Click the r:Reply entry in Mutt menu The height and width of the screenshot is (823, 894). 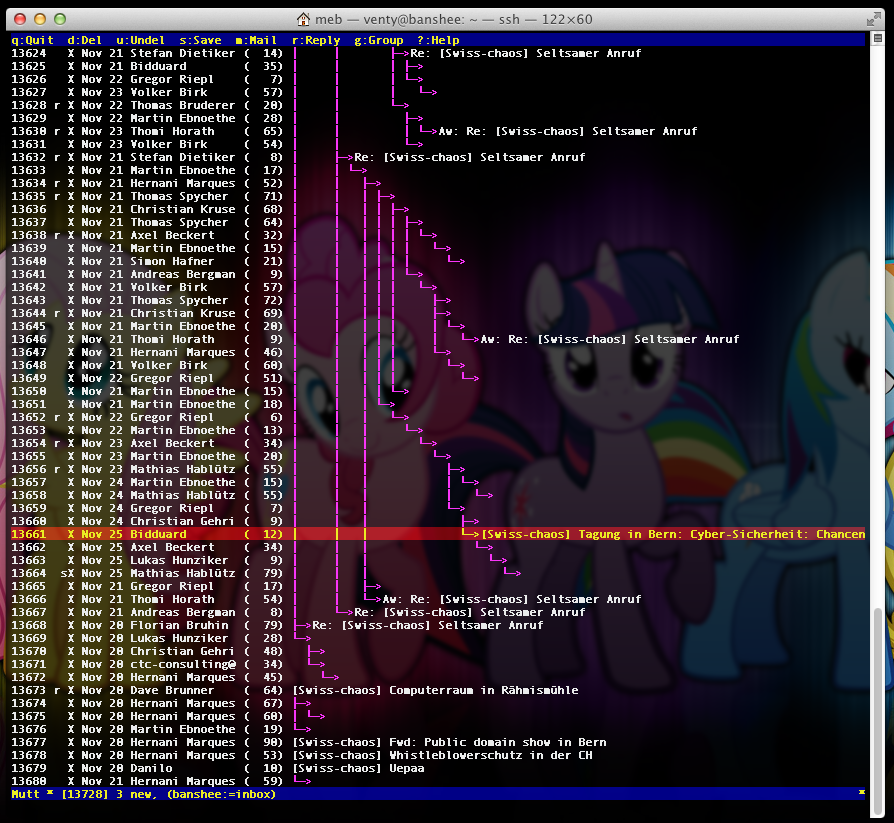tap(316, 40)
